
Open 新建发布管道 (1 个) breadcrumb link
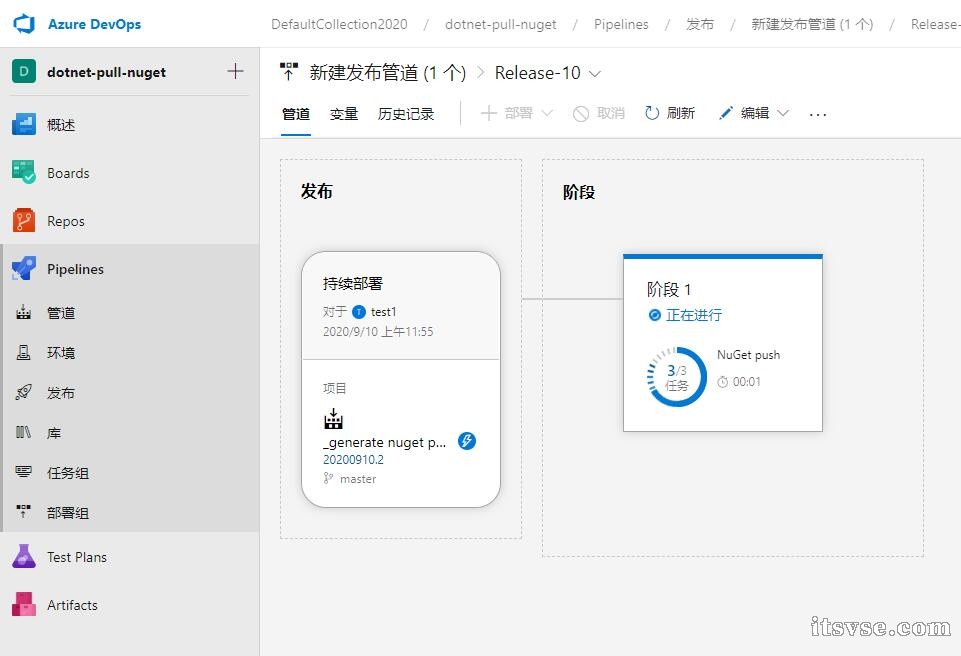click(x=812, y=25)
